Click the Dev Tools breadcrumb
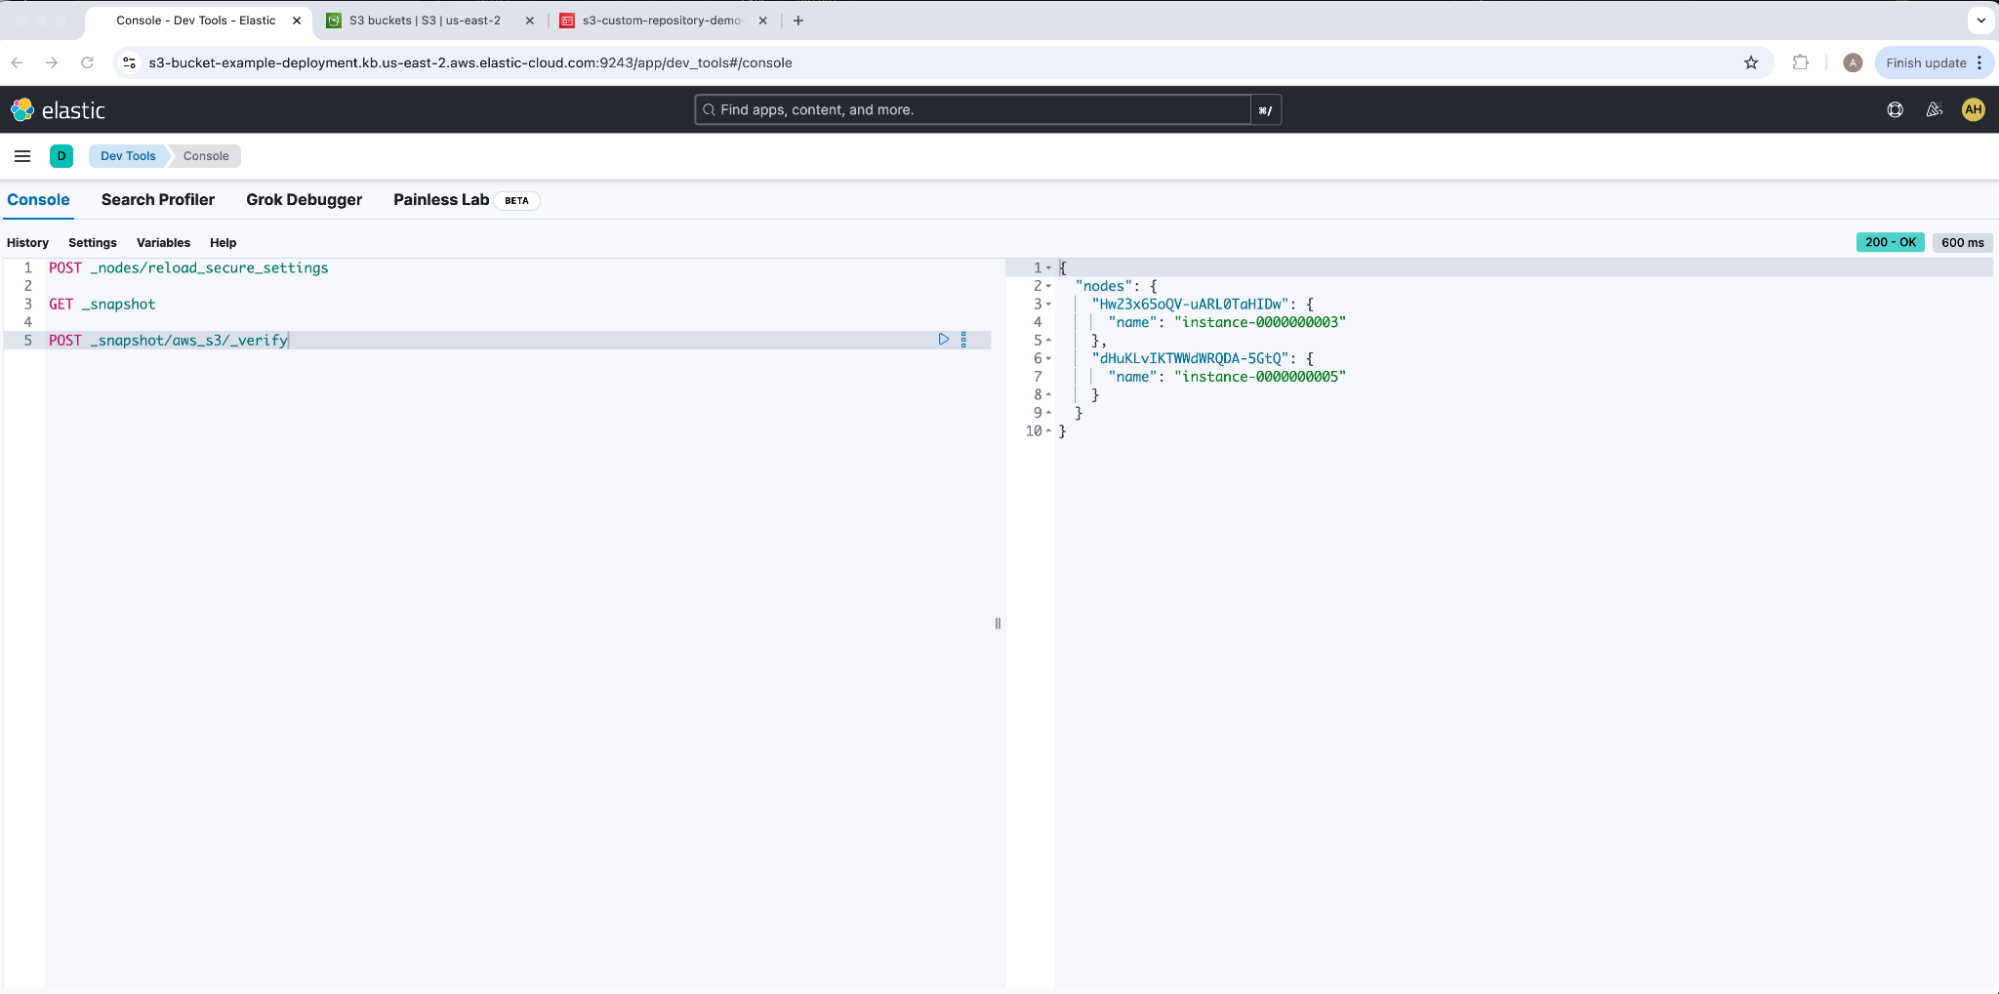Viewport: 1999px width, 994px height. (x=128, y=156)
